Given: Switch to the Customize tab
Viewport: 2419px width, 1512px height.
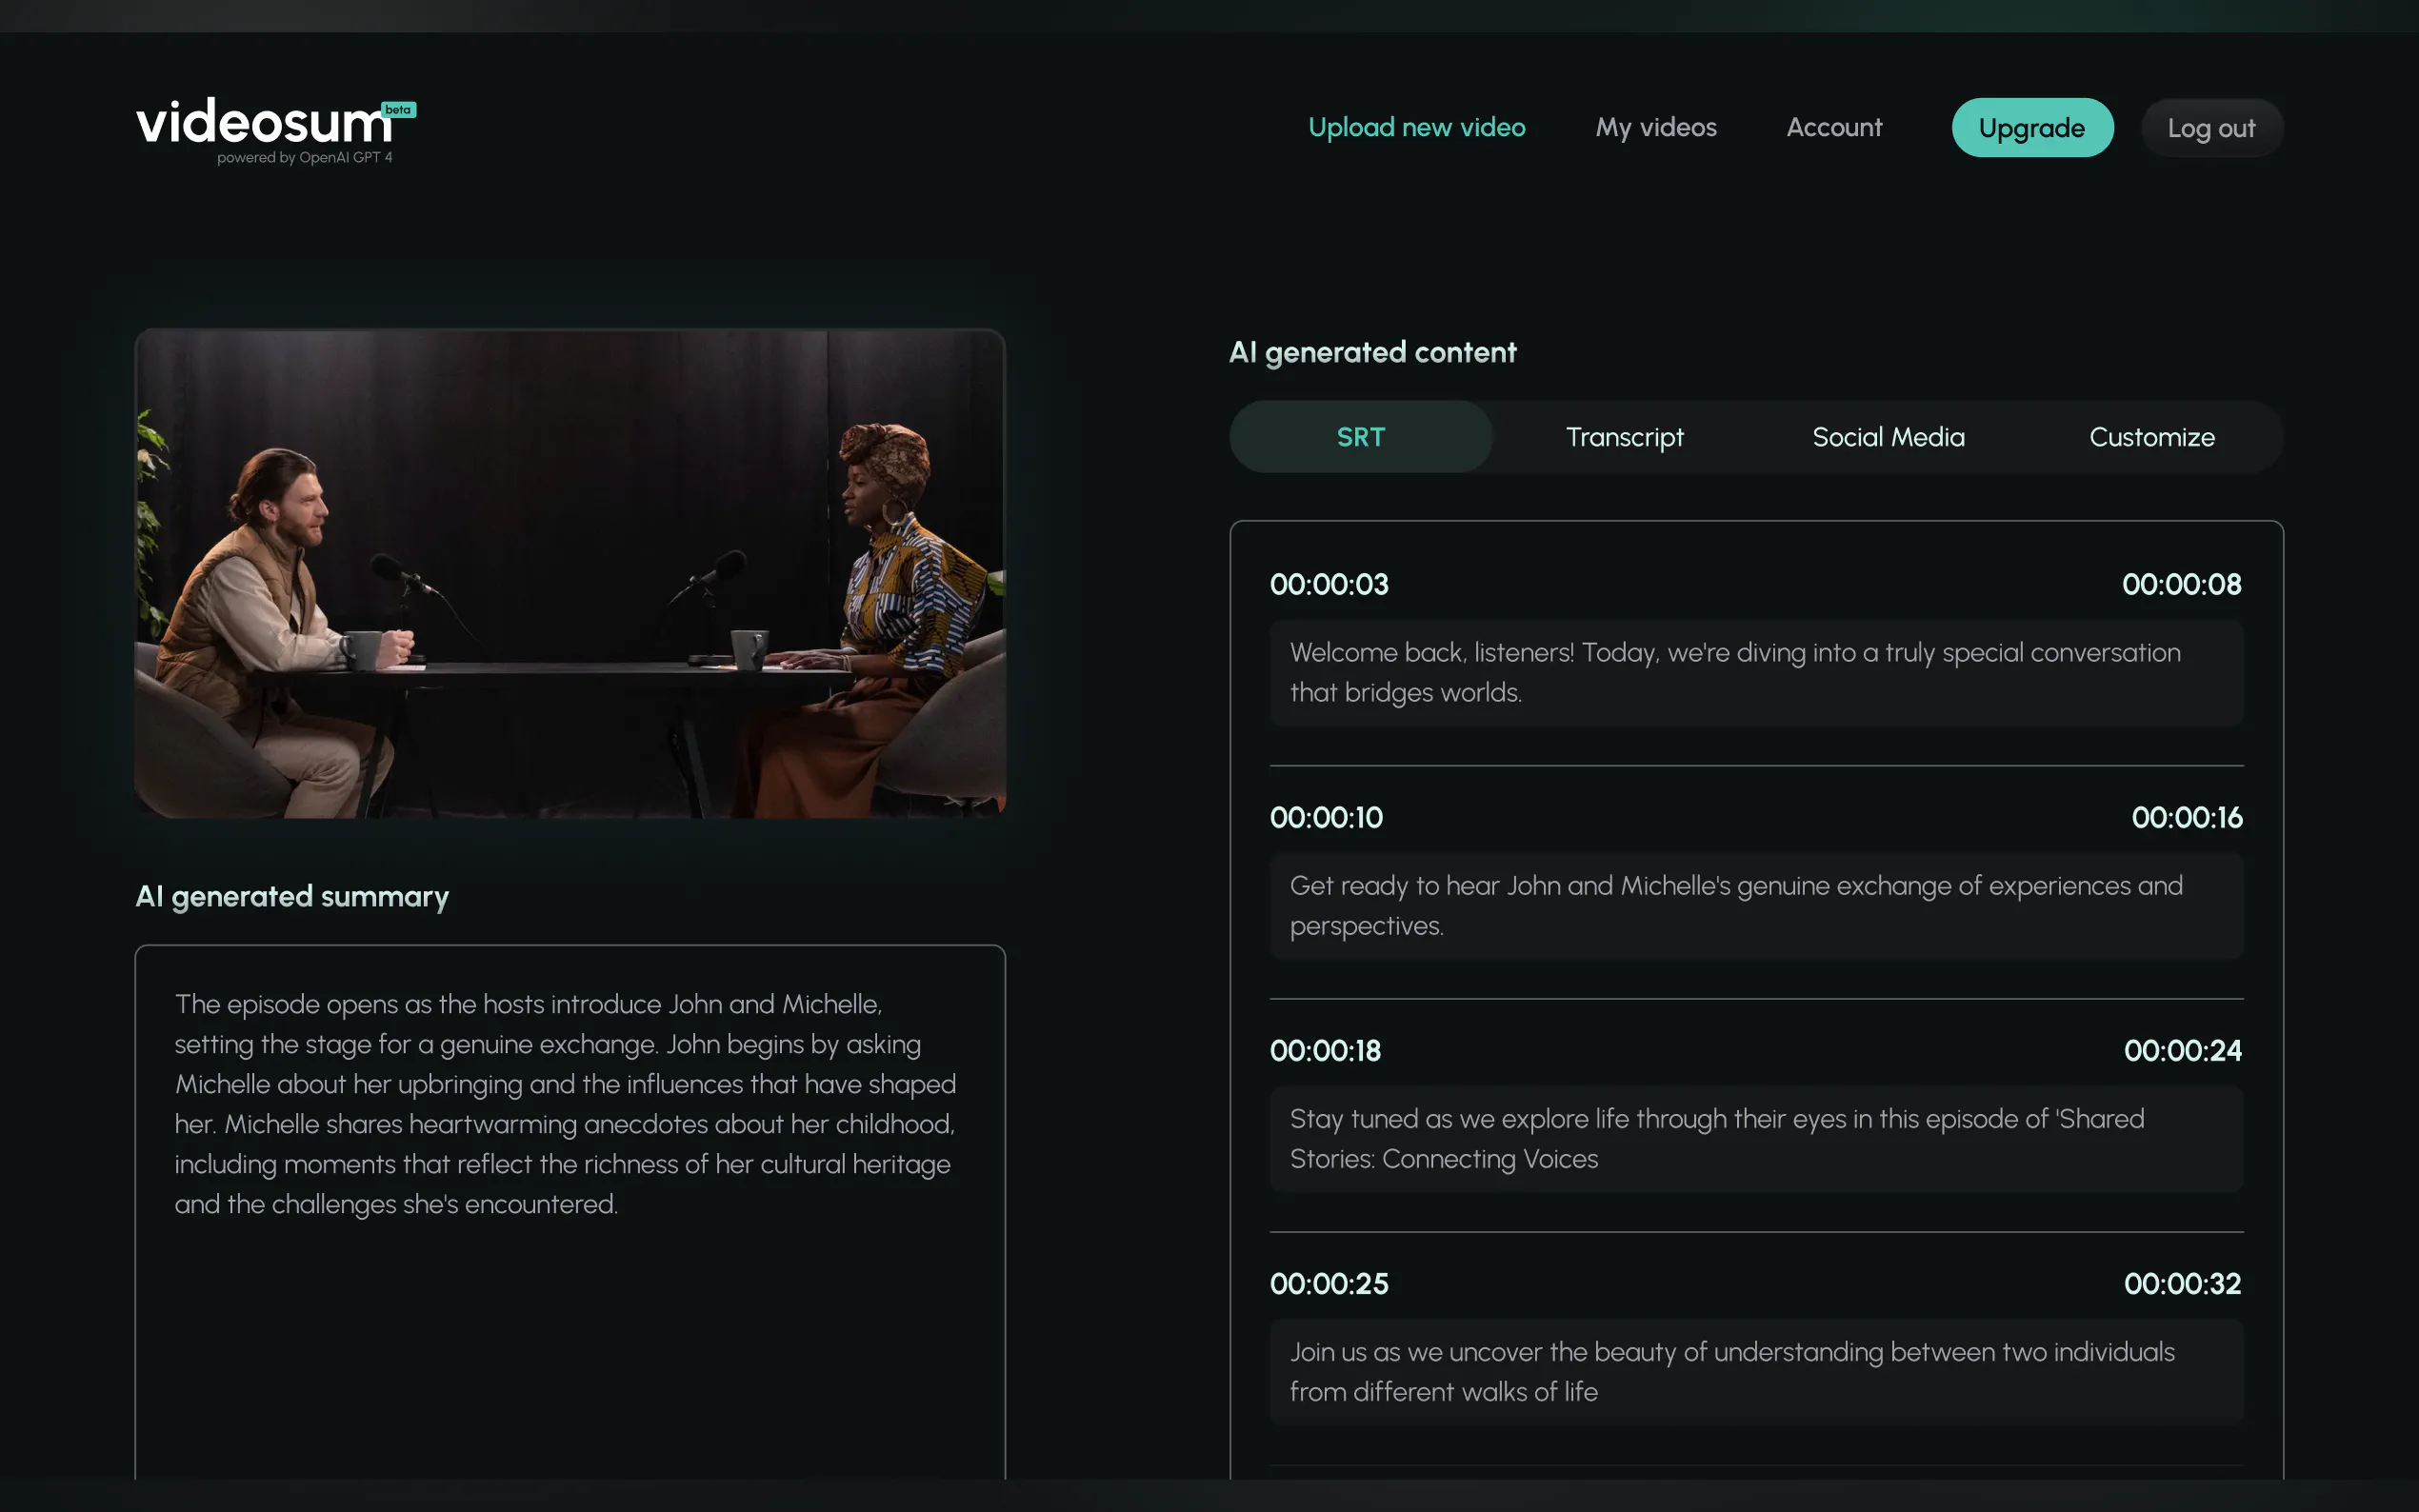Looking at the screenshot, I should (2151, 437).
